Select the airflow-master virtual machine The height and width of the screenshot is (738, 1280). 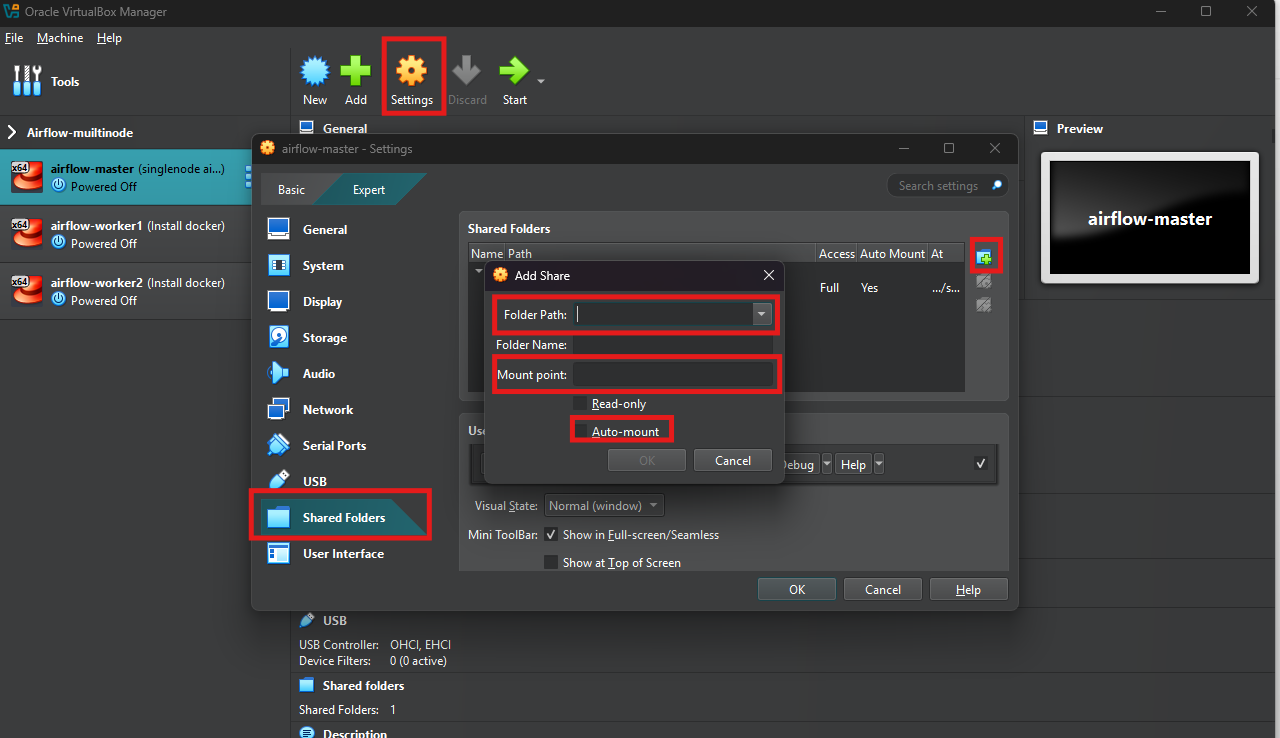[125, 178]
